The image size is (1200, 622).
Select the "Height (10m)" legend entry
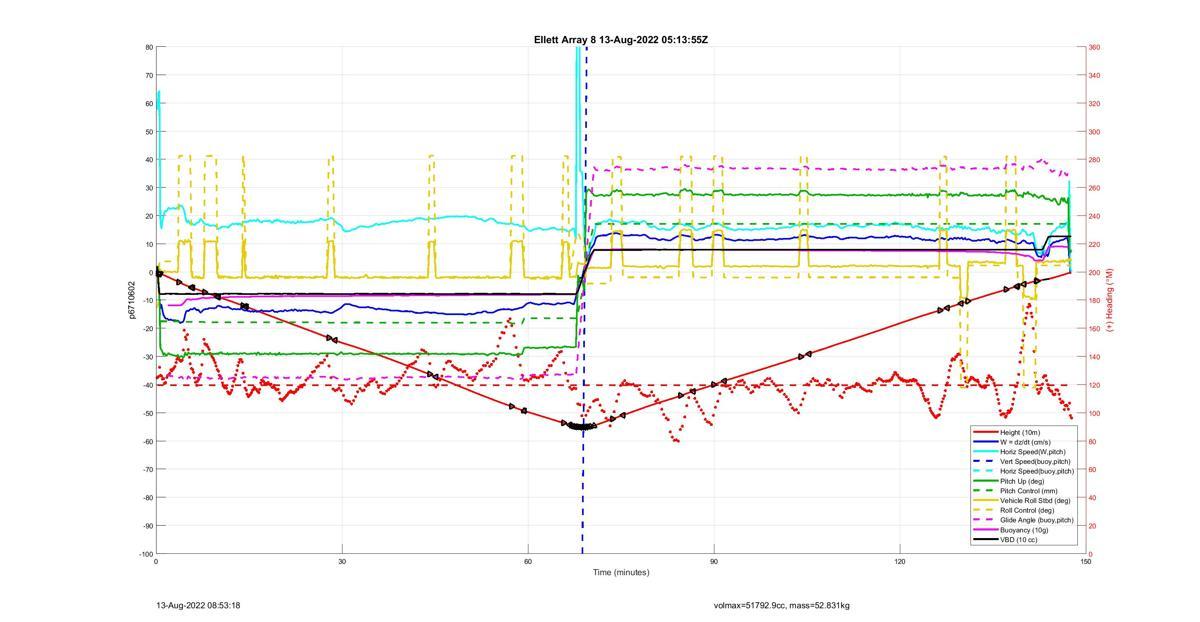[1024, 432]
